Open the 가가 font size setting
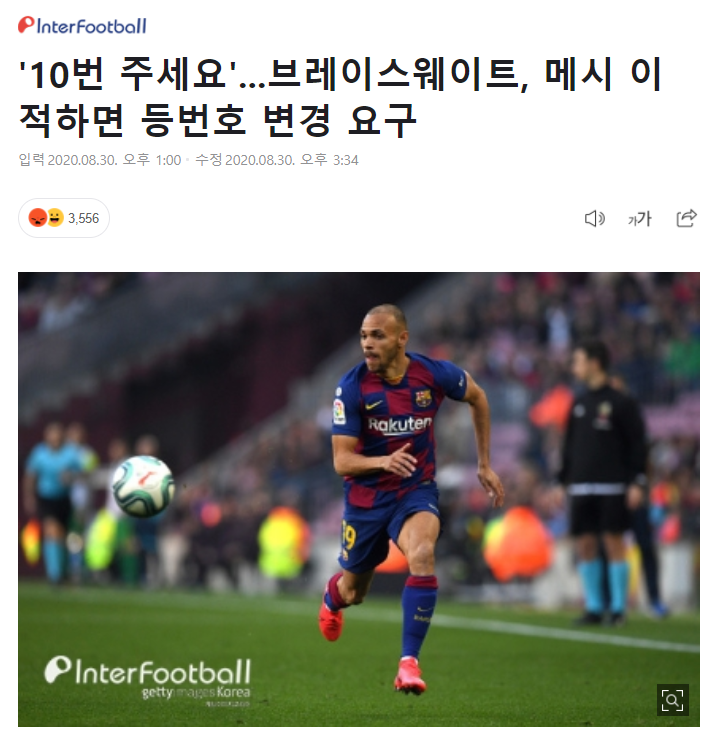The image size is (710, 739). 640,219
